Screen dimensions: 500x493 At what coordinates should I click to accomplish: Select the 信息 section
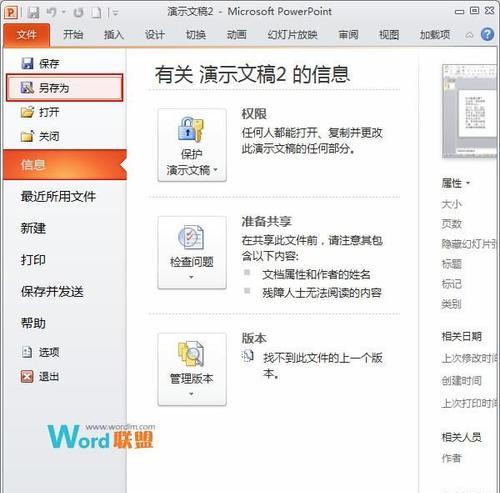click(65, 165)
